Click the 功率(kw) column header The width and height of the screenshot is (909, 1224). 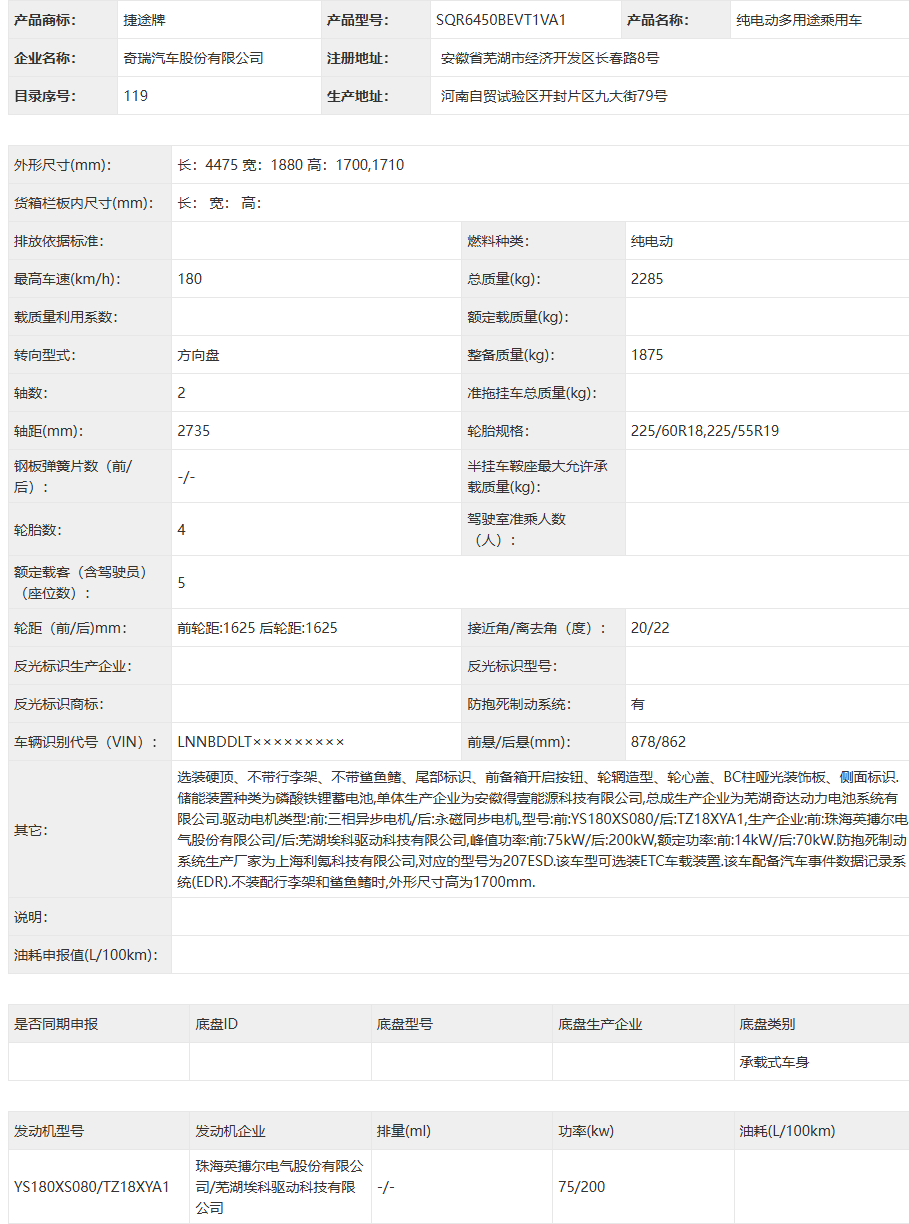point(586,1131)
